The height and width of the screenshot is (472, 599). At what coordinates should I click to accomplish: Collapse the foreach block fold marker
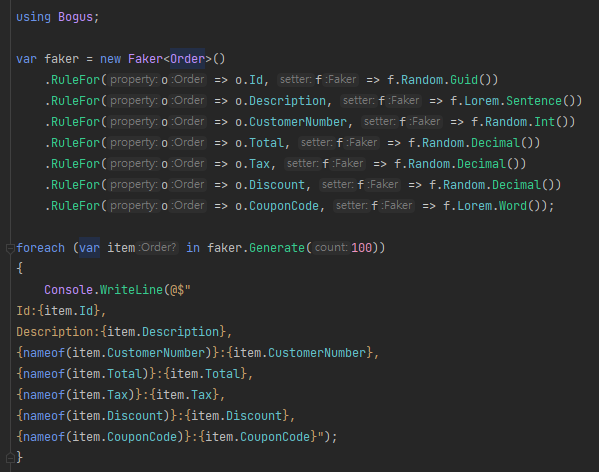pos(10,249)
